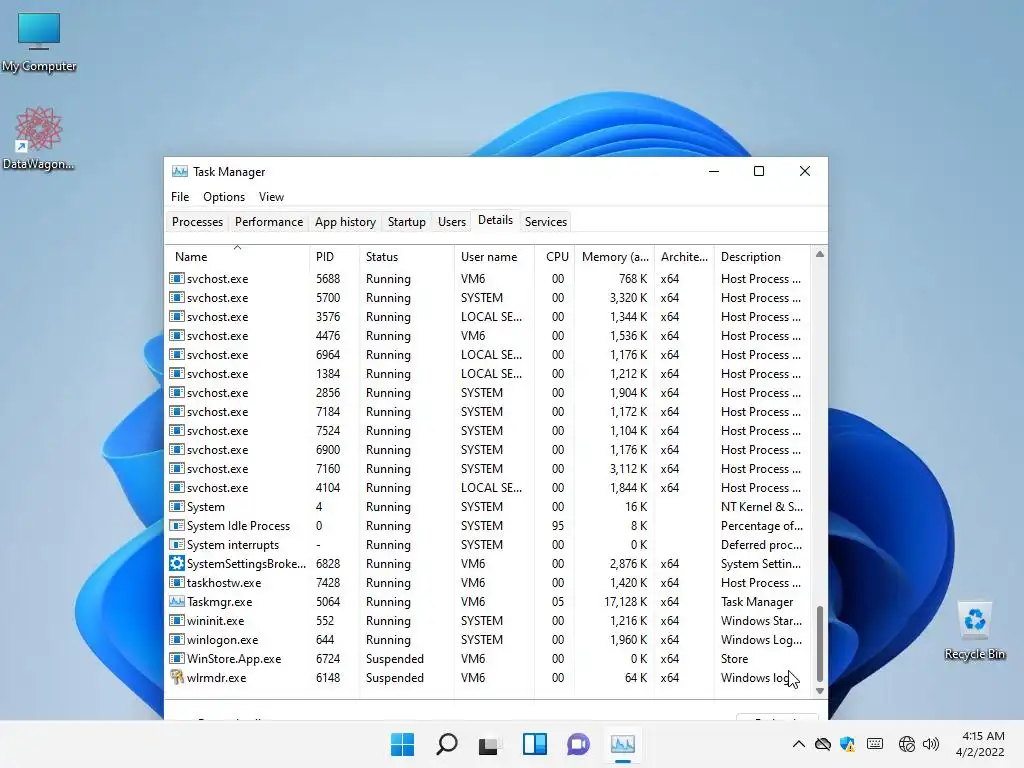Click PID 6828 cell
The image size is (1024, 768).
(328, 564)
